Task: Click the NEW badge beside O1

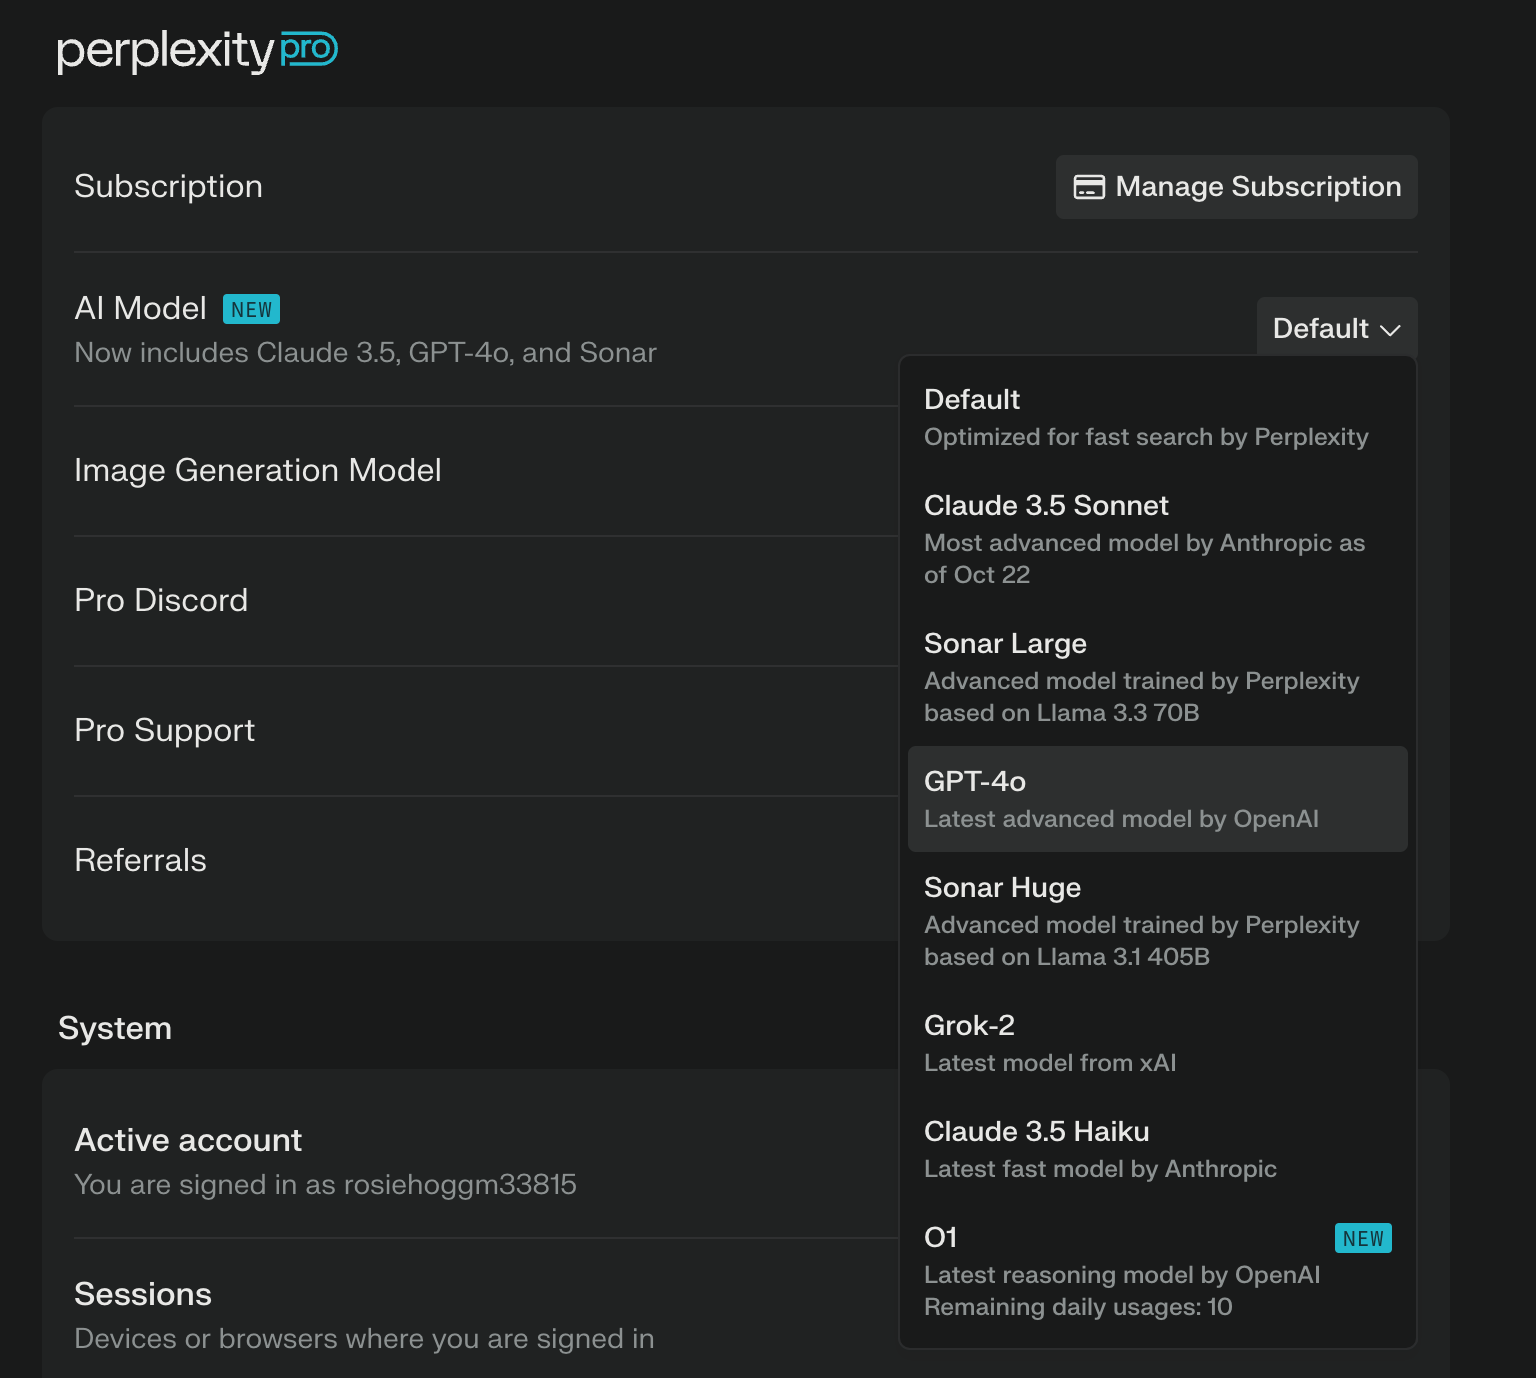Action: click(x=1363, y=1238)
